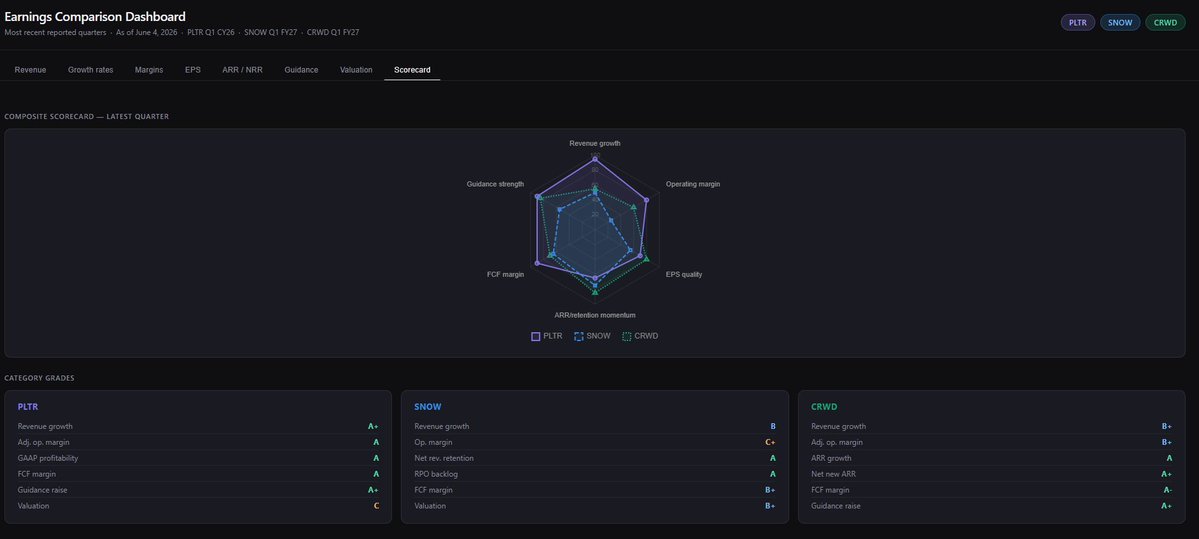
Task: Click PLTR's Guidance raise row
Action: tap(198, 490)
